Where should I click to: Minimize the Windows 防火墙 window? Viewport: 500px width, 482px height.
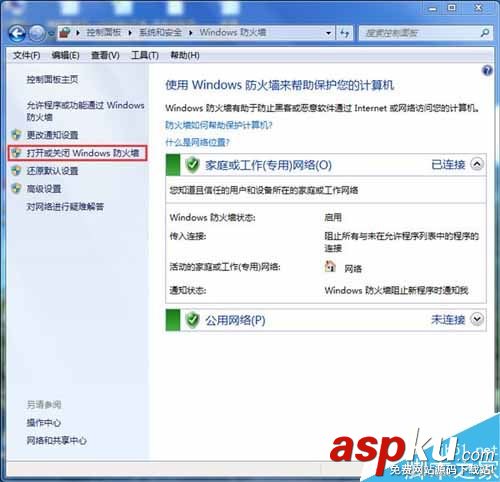[433, 9]
